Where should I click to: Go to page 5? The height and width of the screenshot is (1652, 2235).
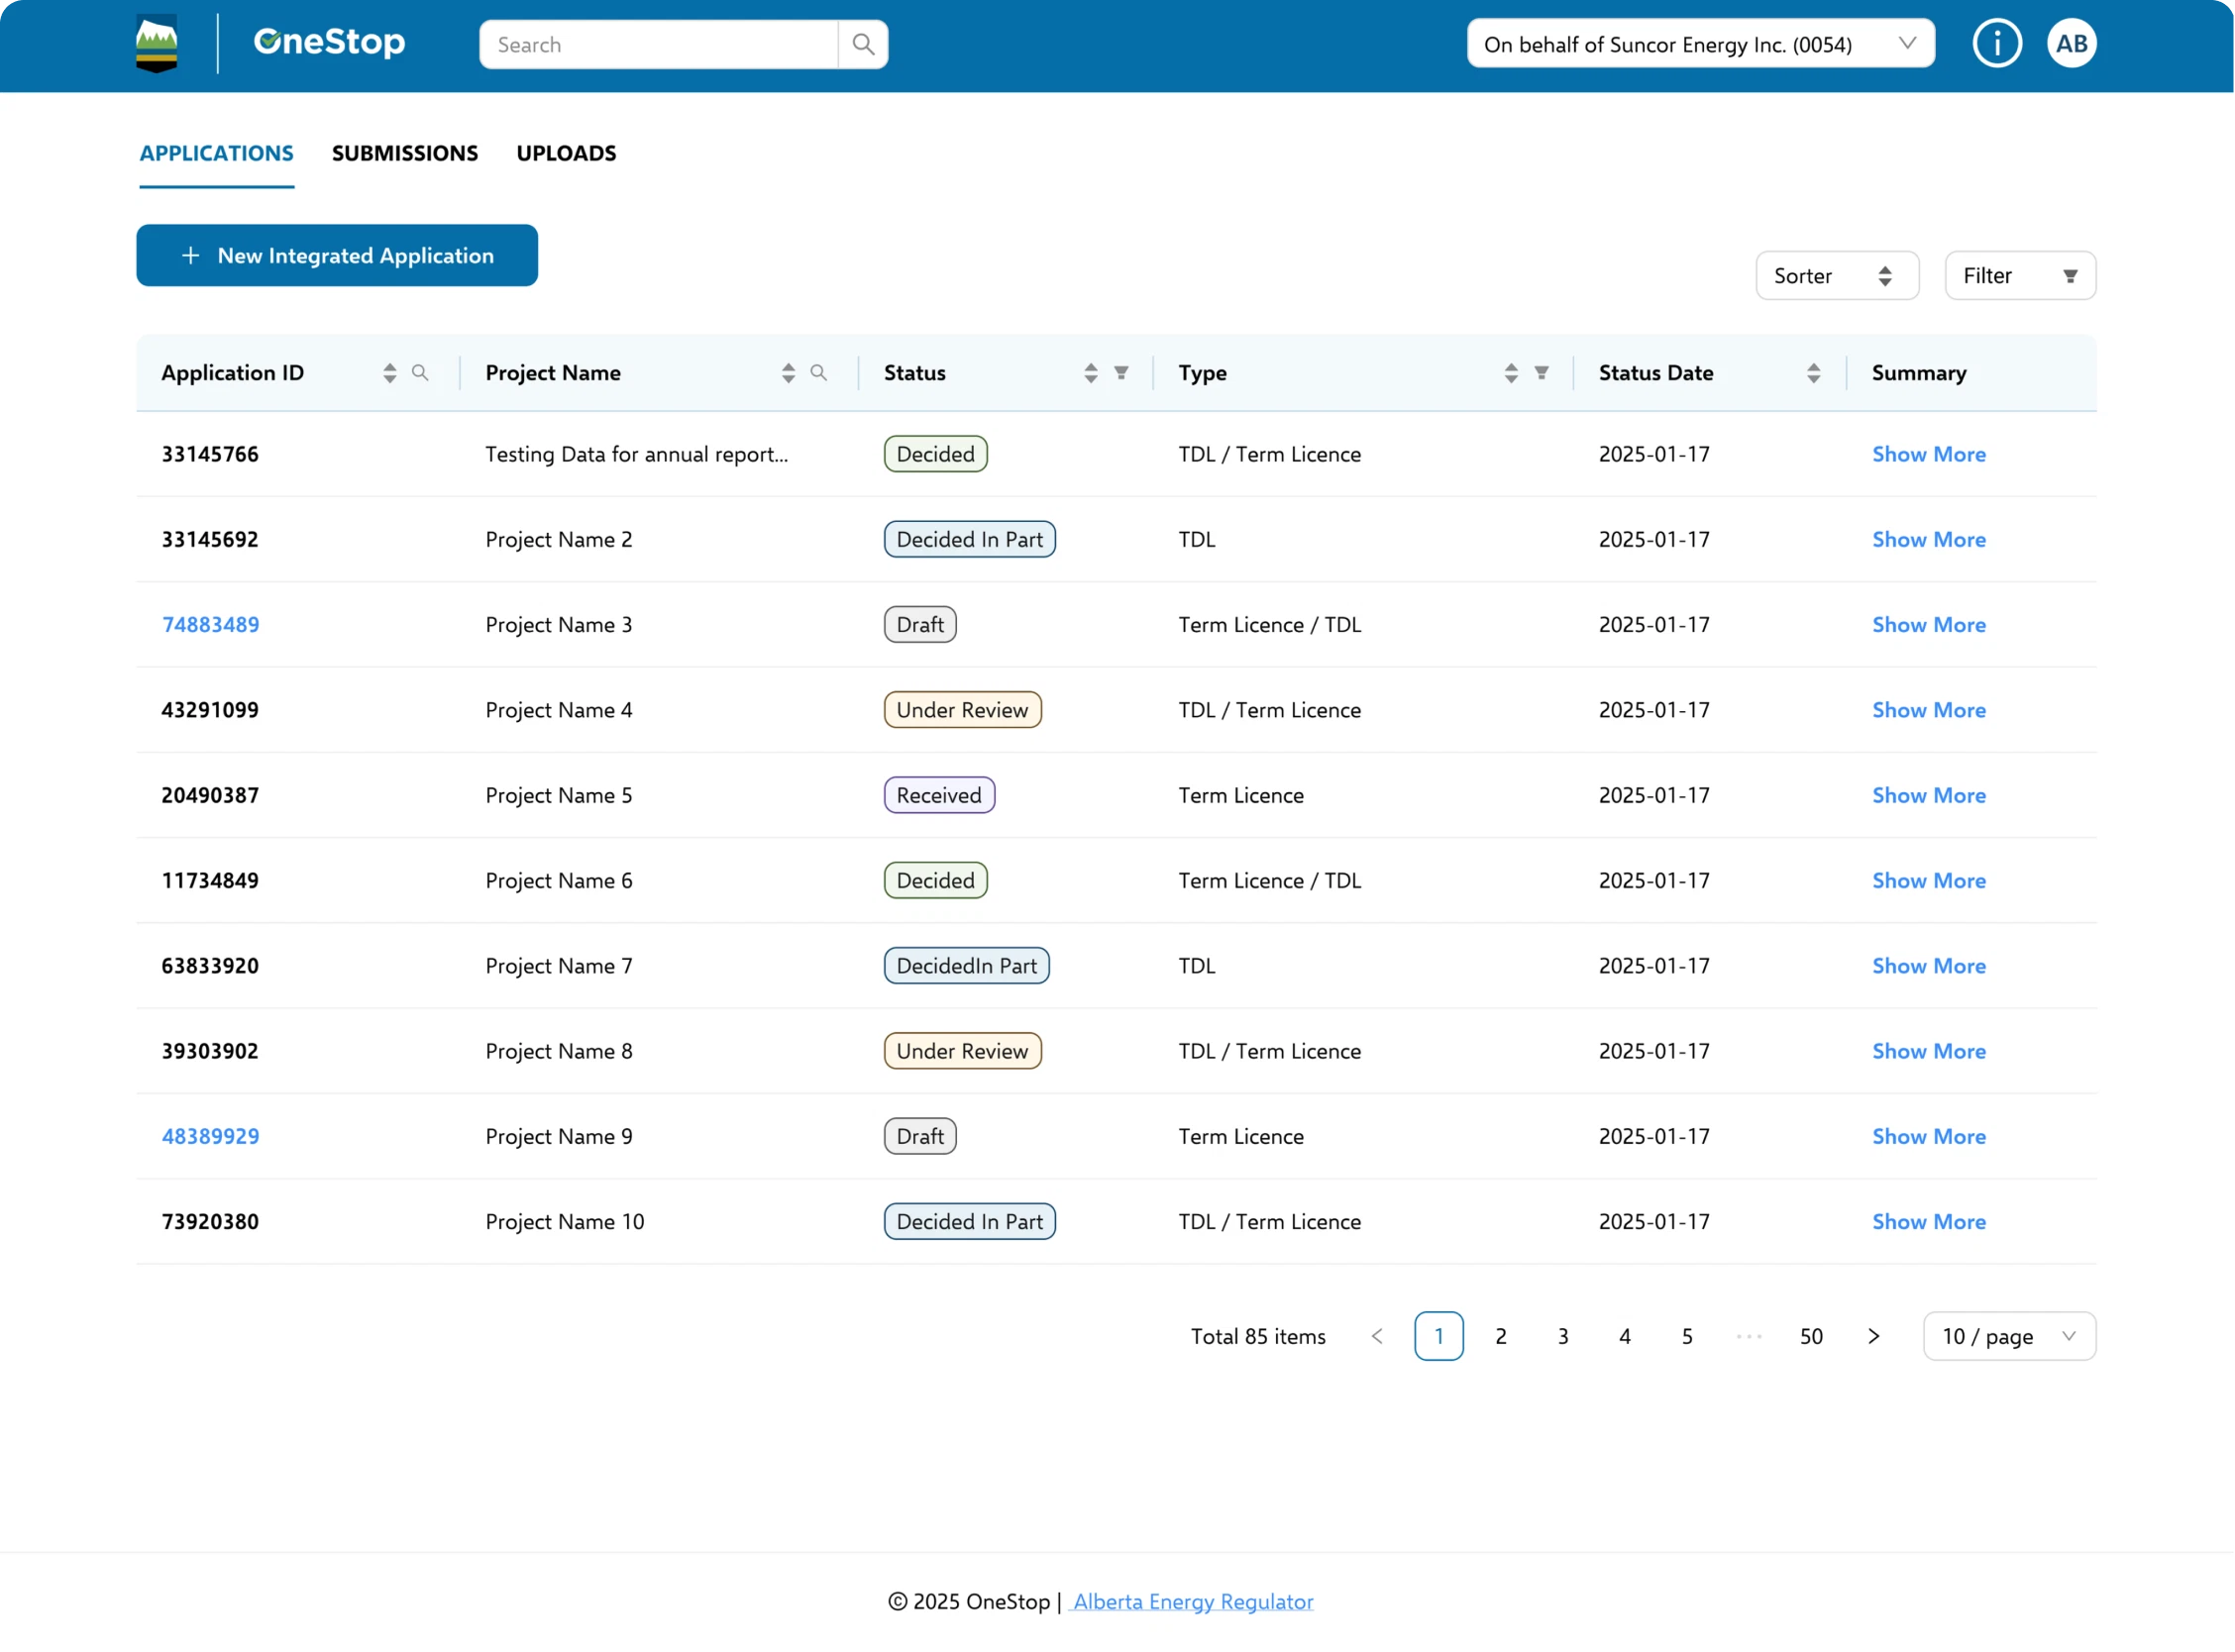(x=1687, y=1336)
